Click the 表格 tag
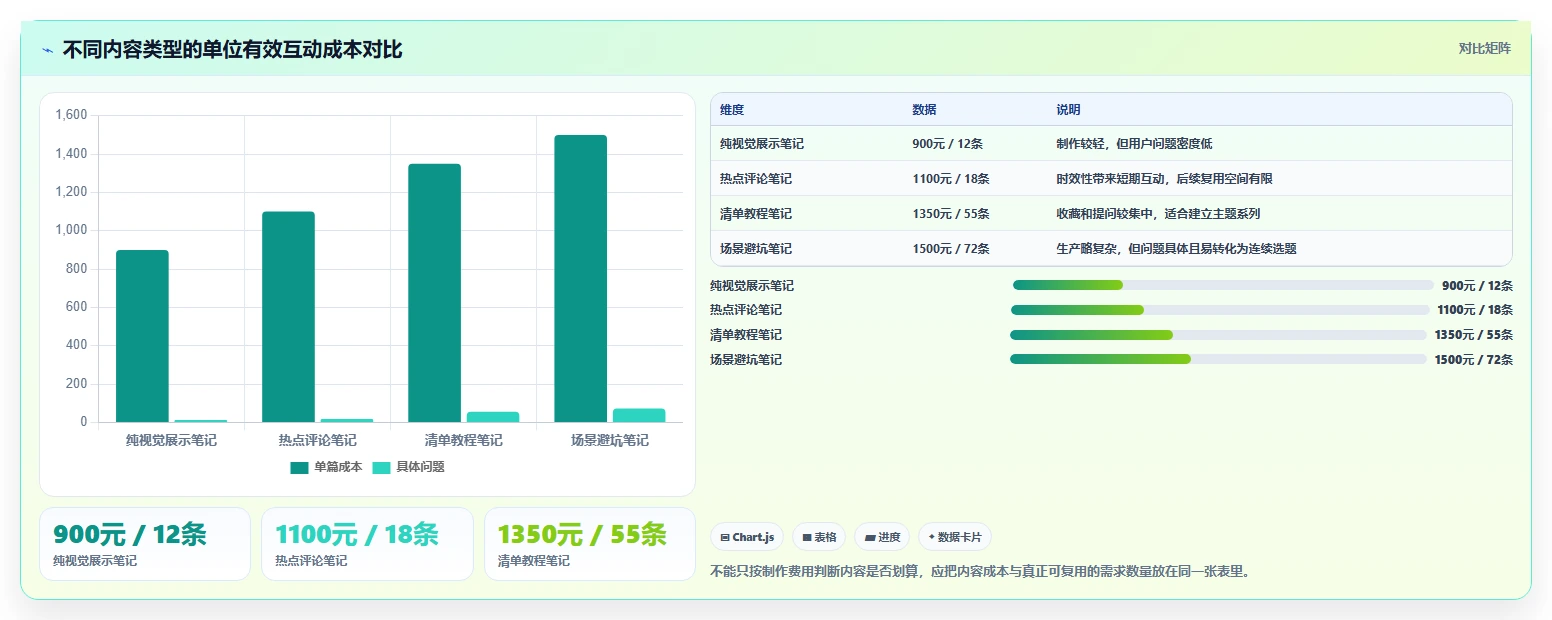This screenshot has width=1552, height=620. click(x=819, y=537)
